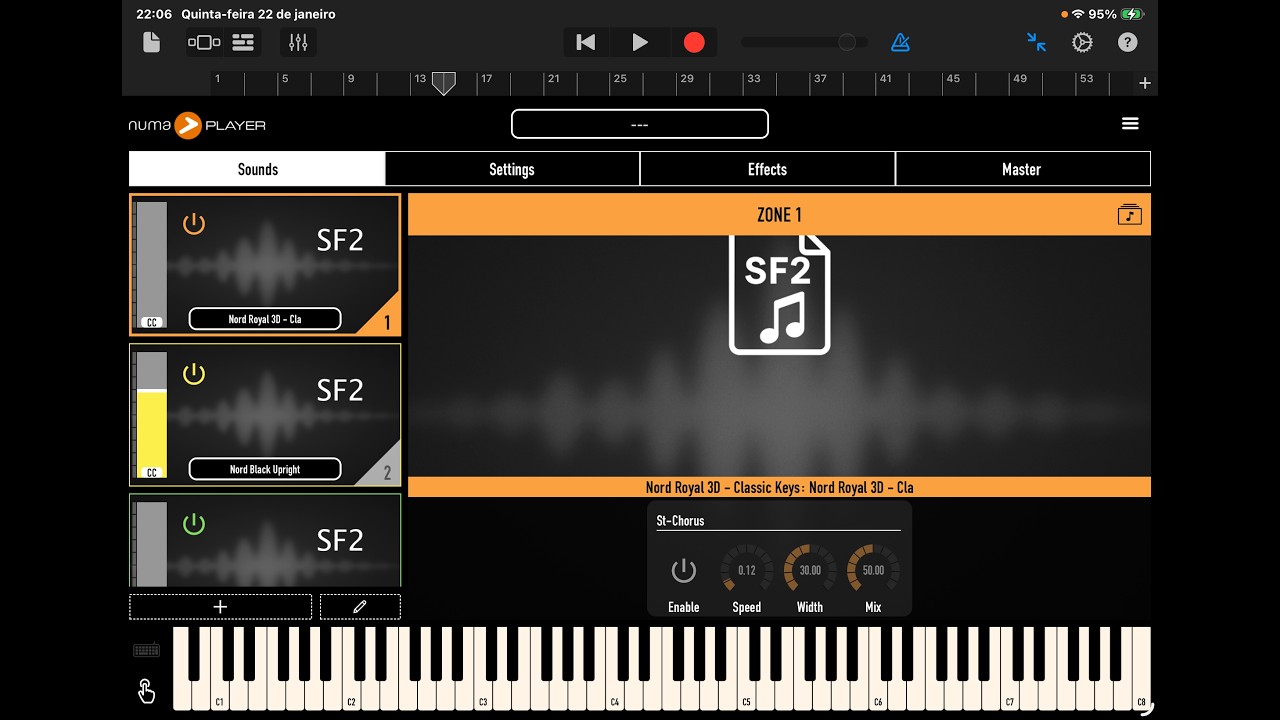Viewport: 1280px width, 720px height.
Task: Start playback with the play button
Action: tap(640, 42)
